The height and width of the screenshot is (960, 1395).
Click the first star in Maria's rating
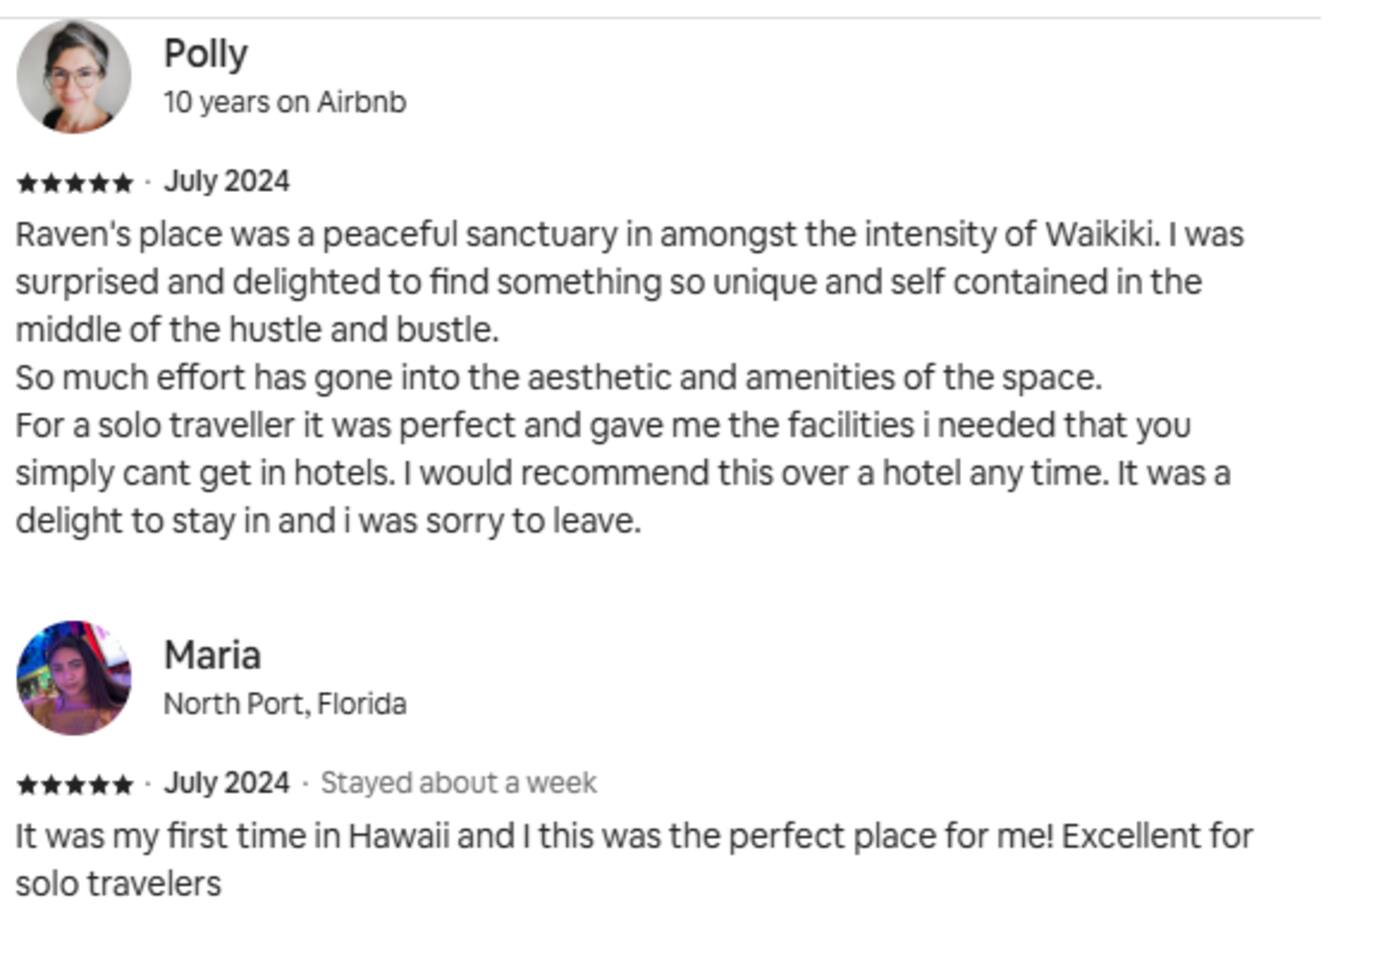(27, 785)
